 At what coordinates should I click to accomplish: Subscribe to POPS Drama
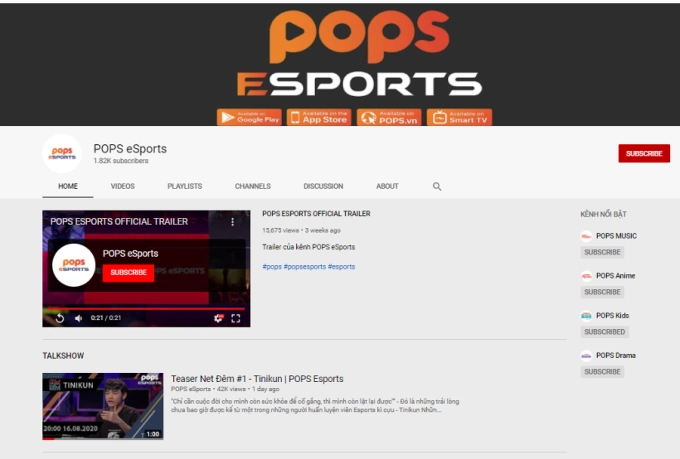602,372
